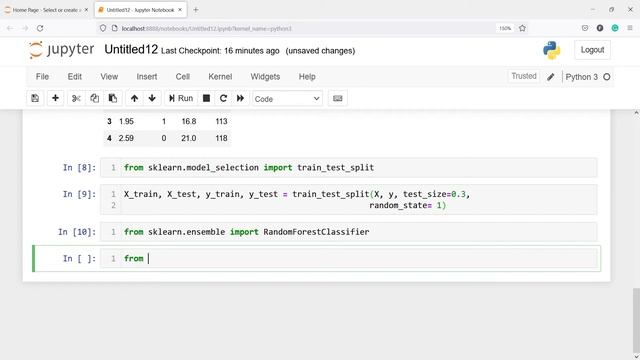Viewport: 640px width, 360px height.
Task: Select the Untitled12 Jupyter Notebook tab
Action: (x=140, y=10)
